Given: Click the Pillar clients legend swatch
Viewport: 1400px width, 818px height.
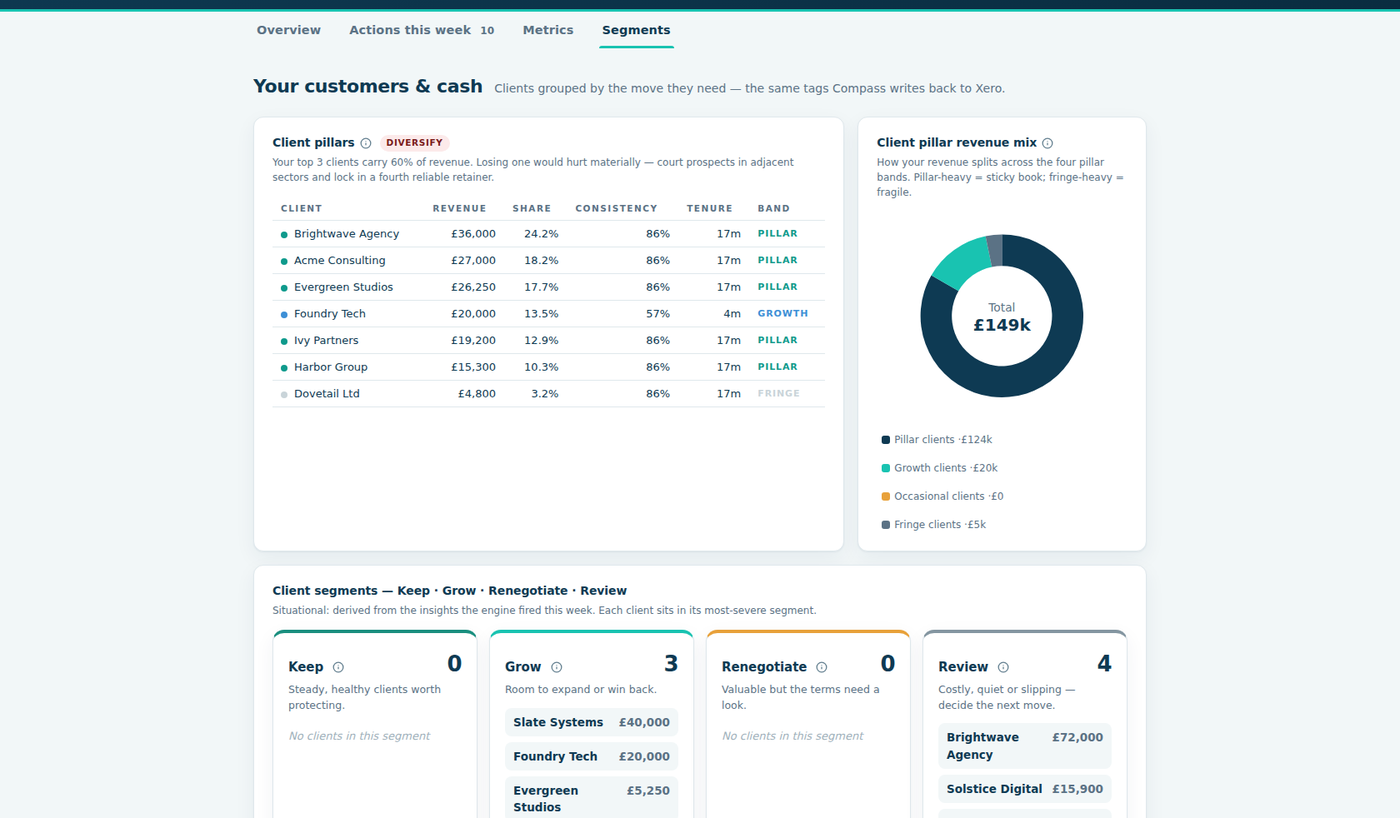Looking at the screenshot, I should 885,440.
